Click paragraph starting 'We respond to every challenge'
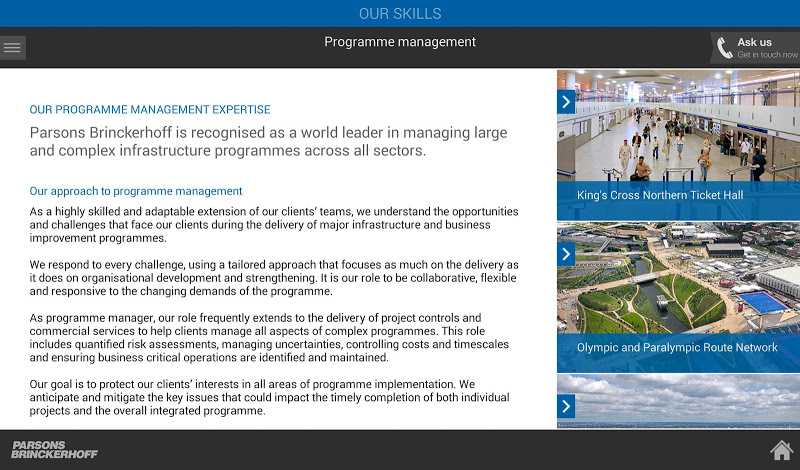This screenshot has height=470, width=800. point(274,278)
